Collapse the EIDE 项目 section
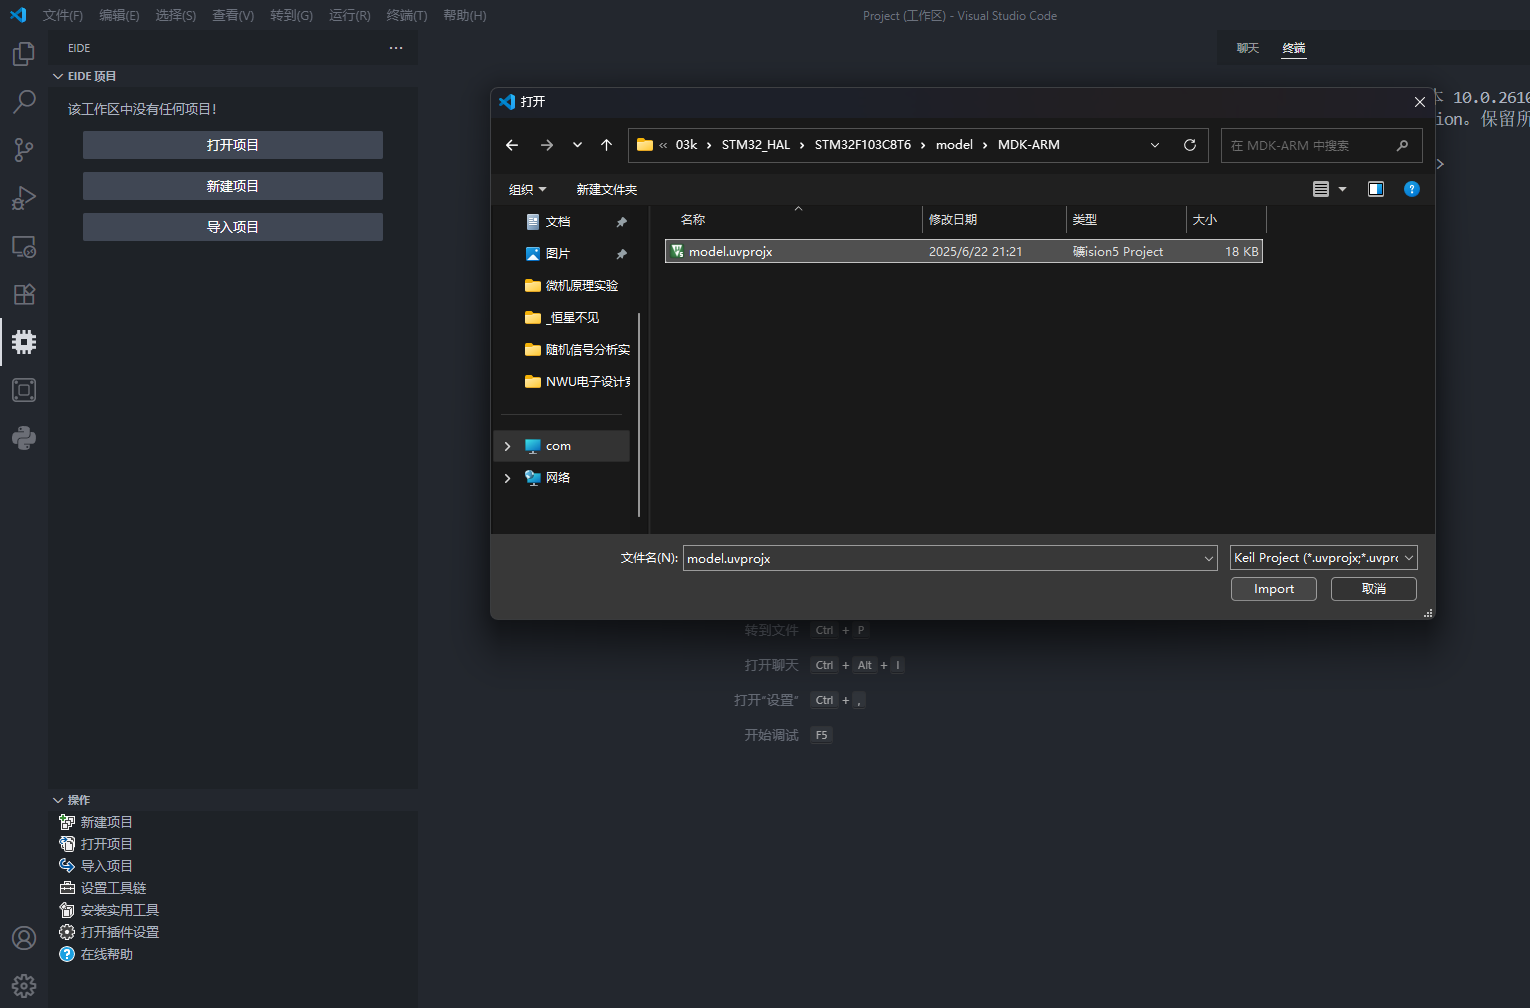 [x=58, y=76]
